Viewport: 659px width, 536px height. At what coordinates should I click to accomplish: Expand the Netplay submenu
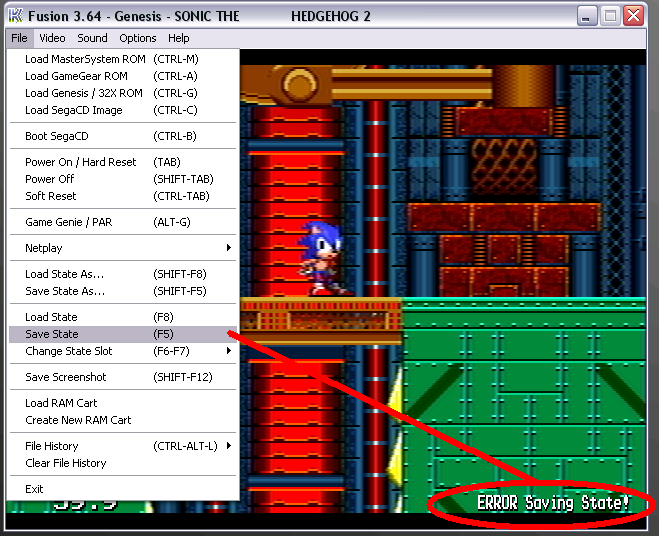(x=123, y=248)
